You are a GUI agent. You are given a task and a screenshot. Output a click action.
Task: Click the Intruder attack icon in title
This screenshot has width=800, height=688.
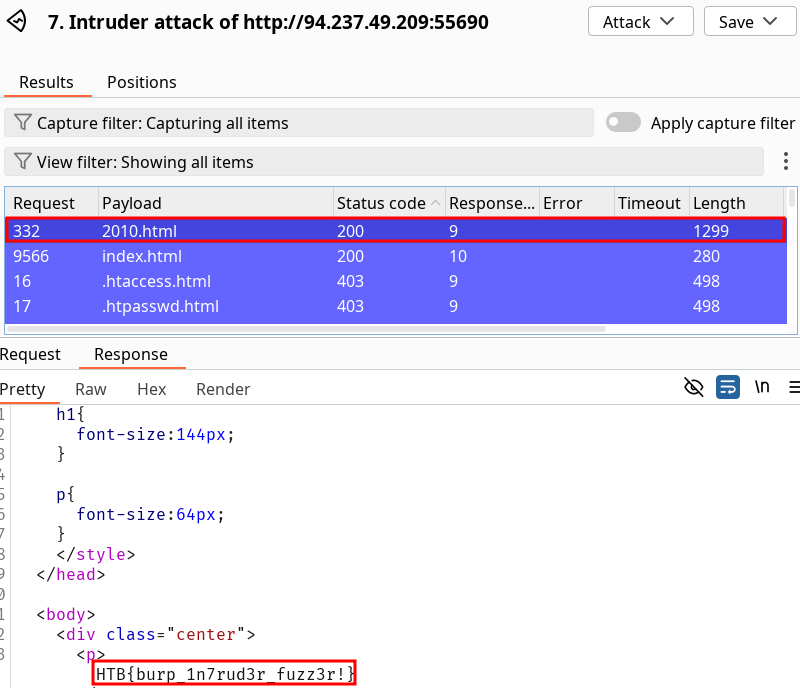point(19,22)
